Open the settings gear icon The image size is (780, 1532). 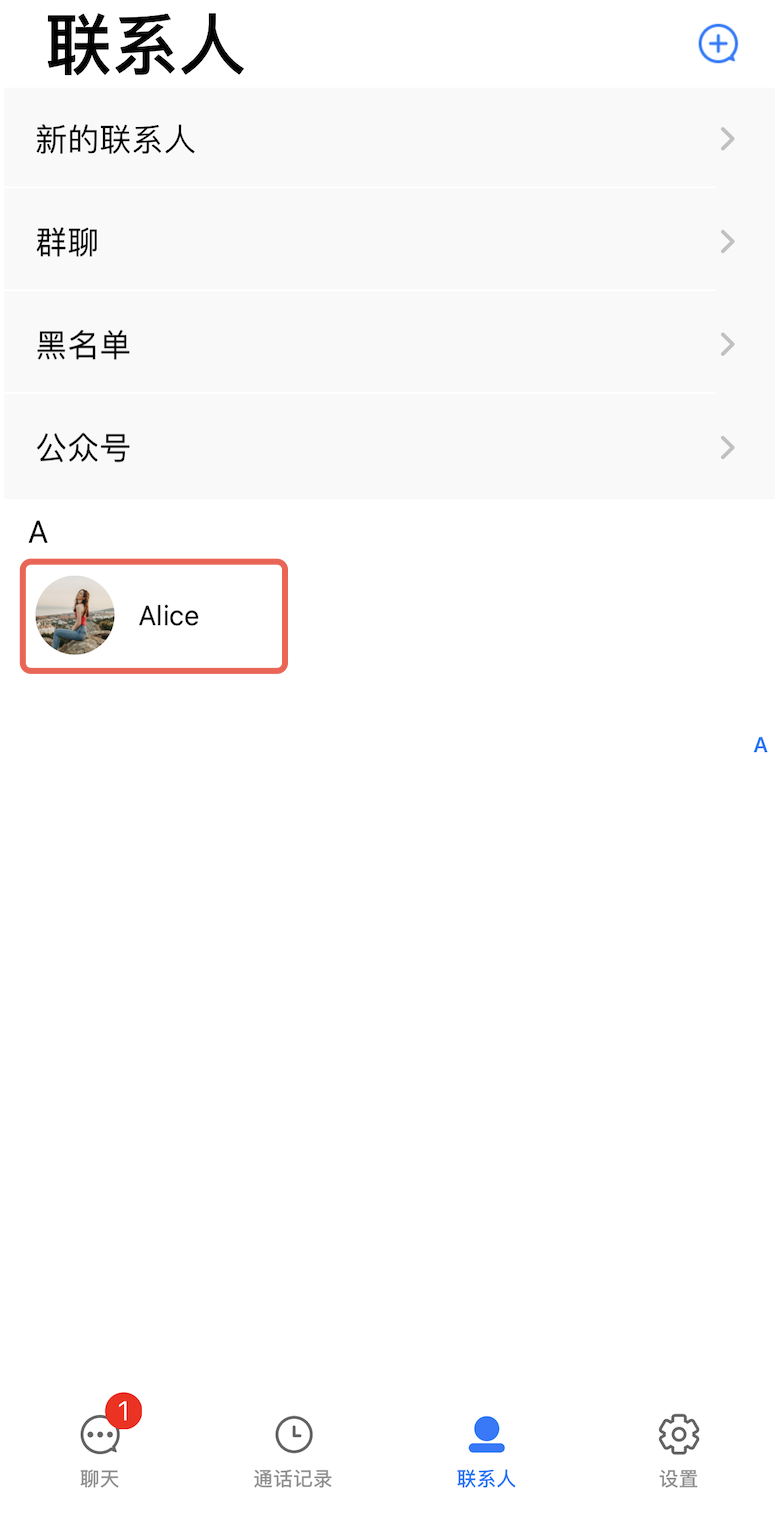[x=679, y=1434]
